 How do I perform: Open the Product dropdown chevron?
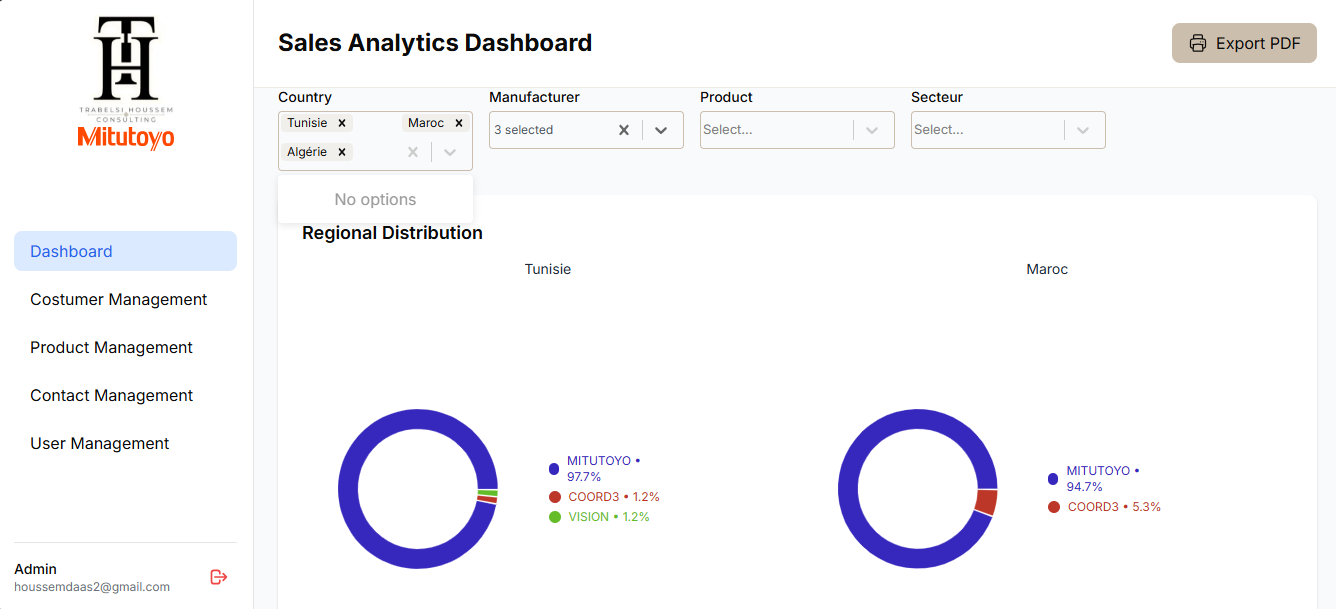click(x=872, y=130)
